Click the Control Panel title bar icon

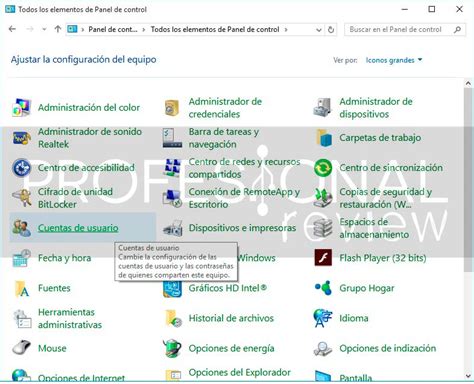(10, 9)
